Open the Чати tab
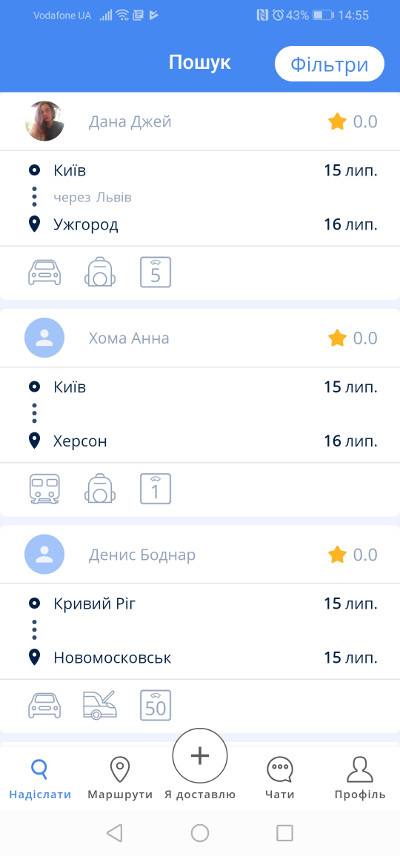The width and height of the screenshot is (400, 856). [x=279, y=778]
